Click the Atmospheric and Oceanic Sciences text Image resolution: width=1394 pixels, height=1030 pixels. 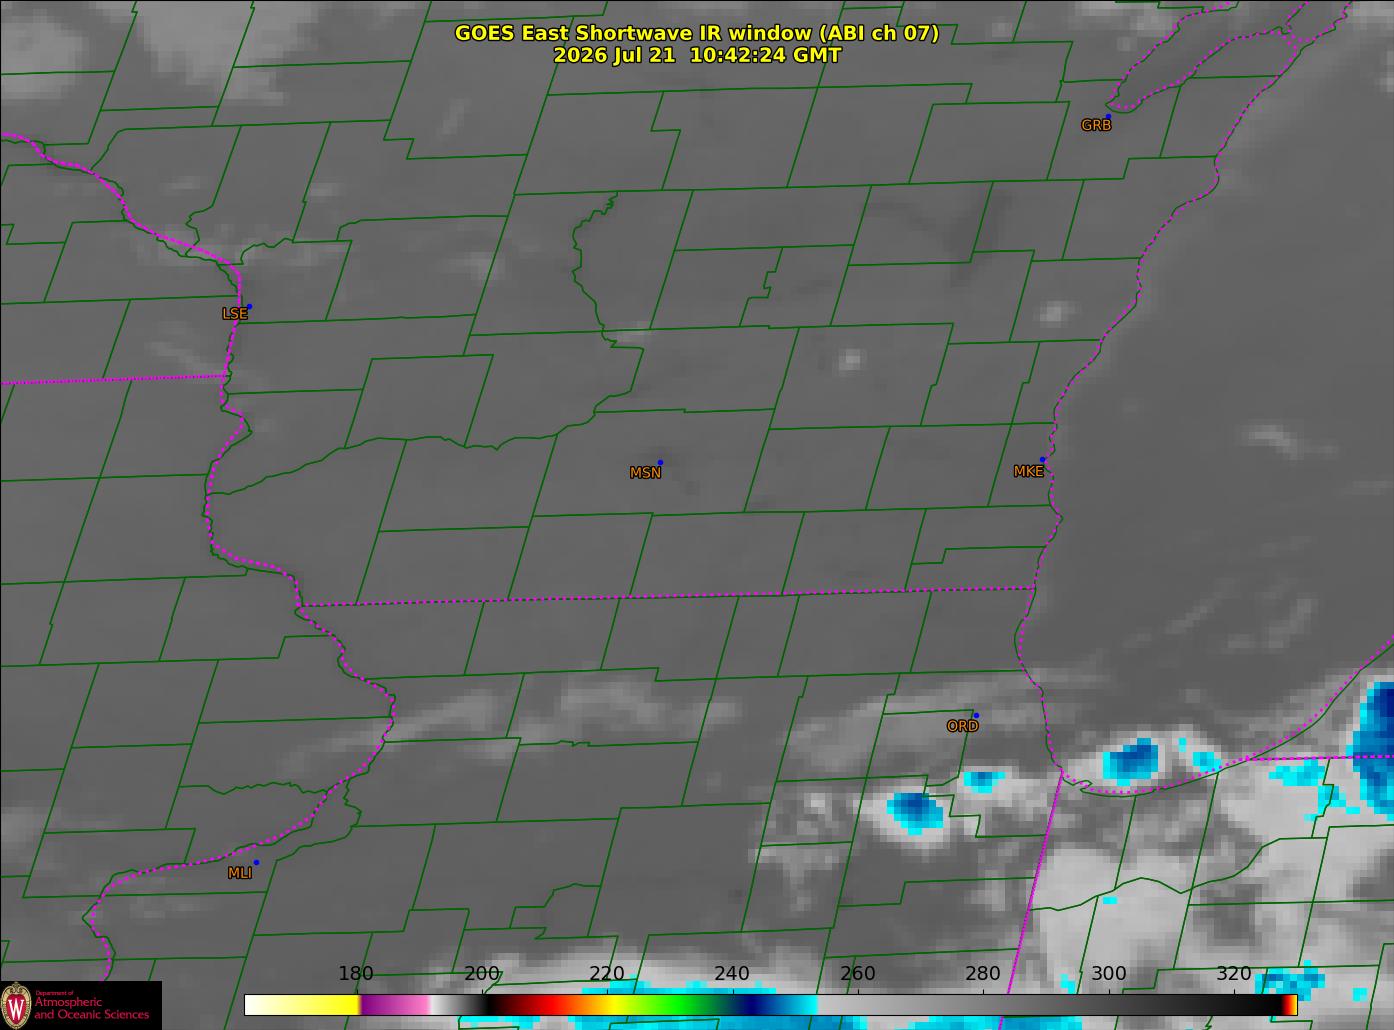pos(91,1008)
